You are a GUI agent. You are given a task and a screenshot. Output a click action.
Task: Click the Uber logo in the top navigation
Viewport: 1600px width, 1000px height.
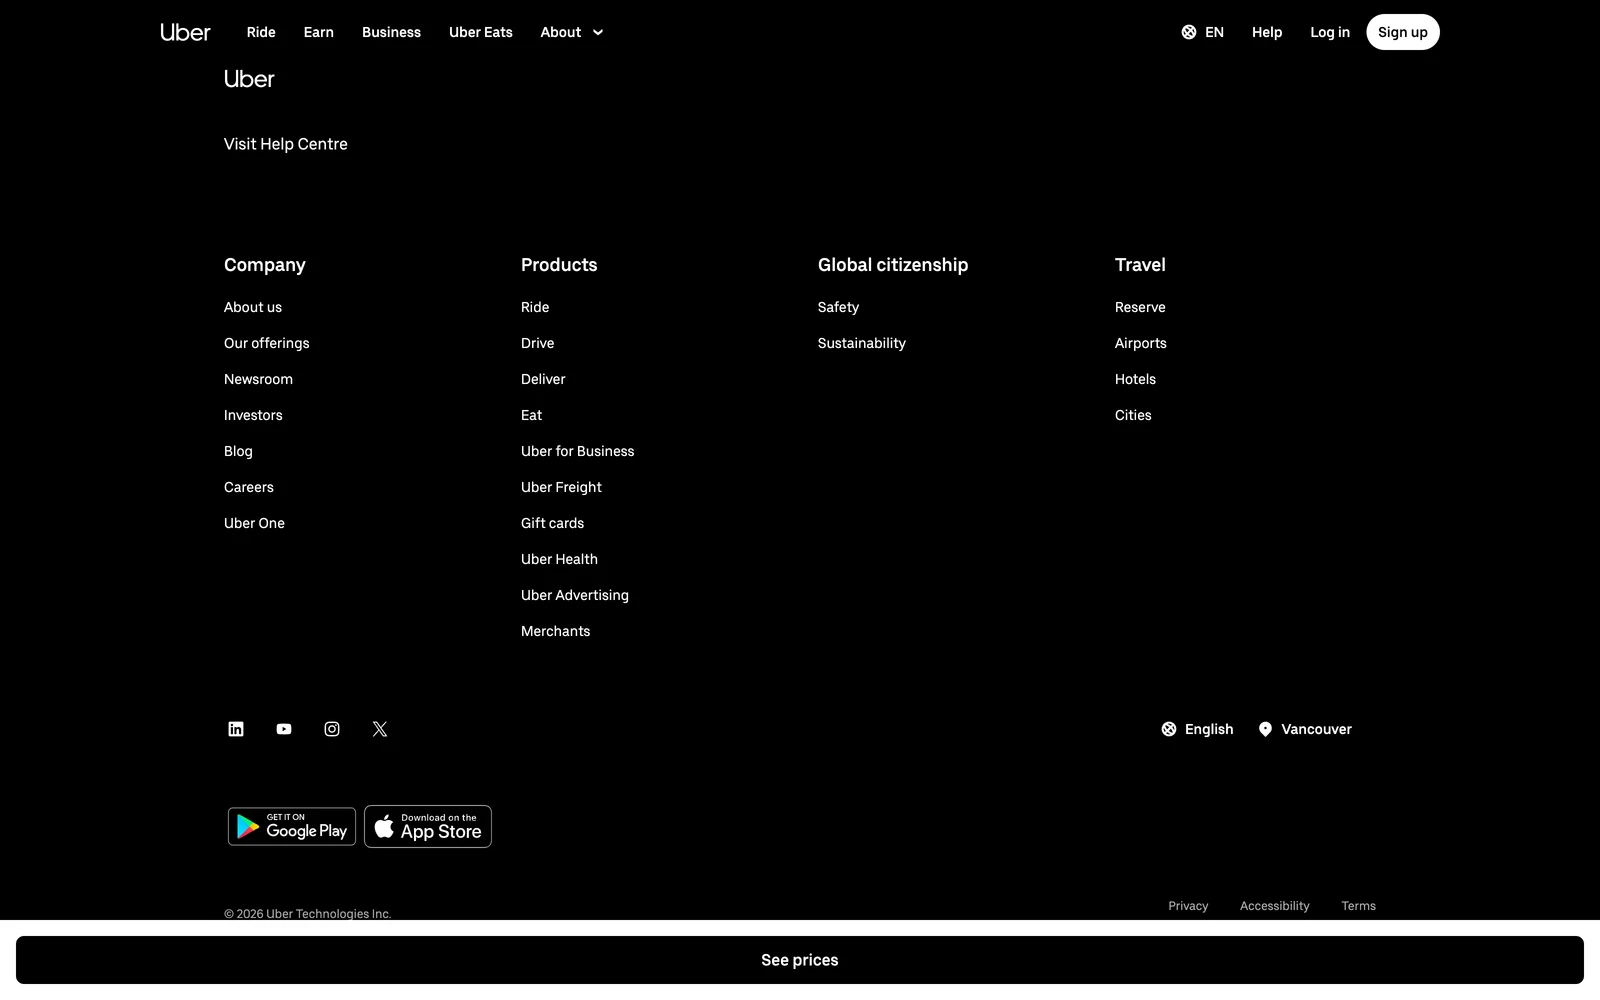click(185, 32)
